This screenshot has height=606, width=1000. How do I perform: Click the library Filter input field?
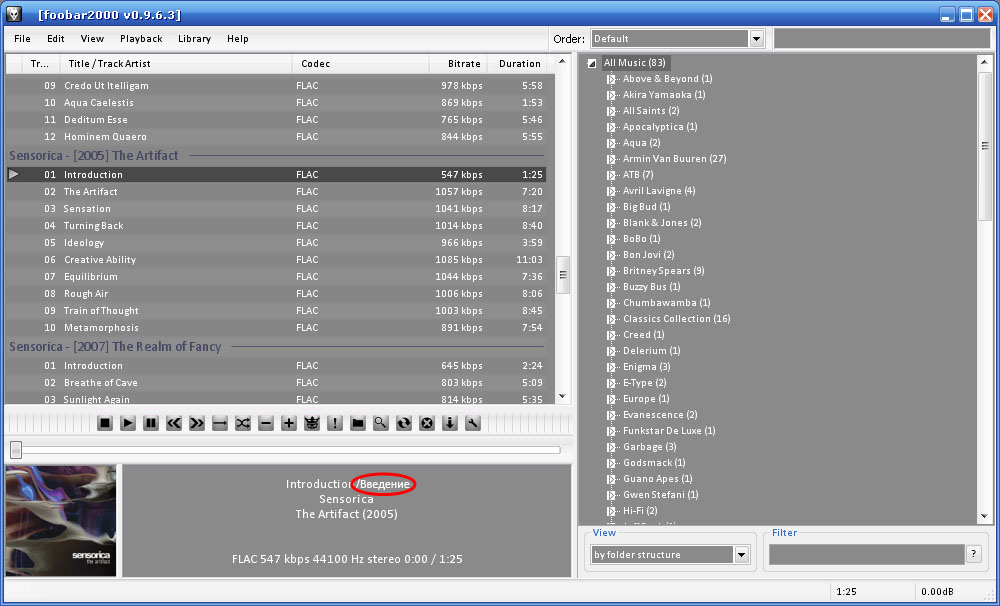tap(866, 555)
